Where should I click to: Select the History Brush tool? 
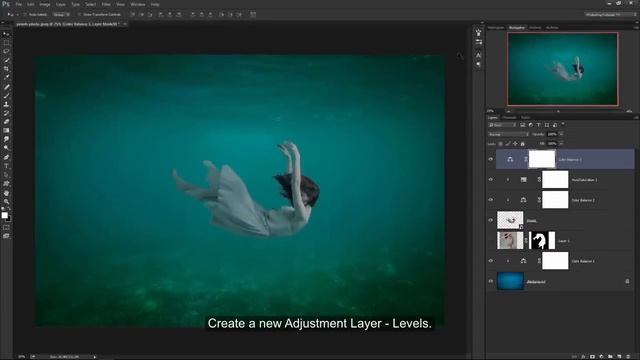click(6, 113)
